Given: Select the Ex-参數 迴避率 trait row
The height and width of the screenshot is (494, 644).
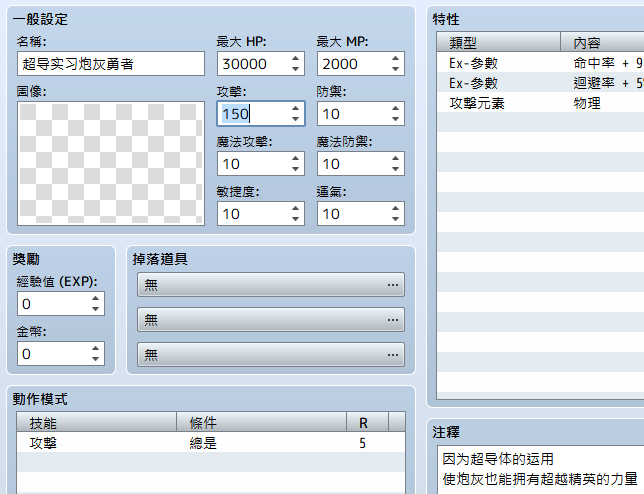Looking at the screenshot, I should [540, 83].
